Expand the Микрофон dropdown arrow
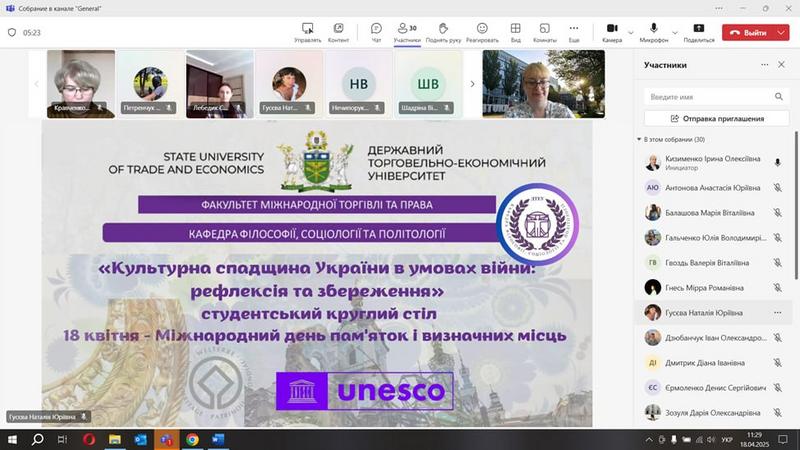This screenshot has height=450, width=800. pyautogui.click(x=674, y=33)
